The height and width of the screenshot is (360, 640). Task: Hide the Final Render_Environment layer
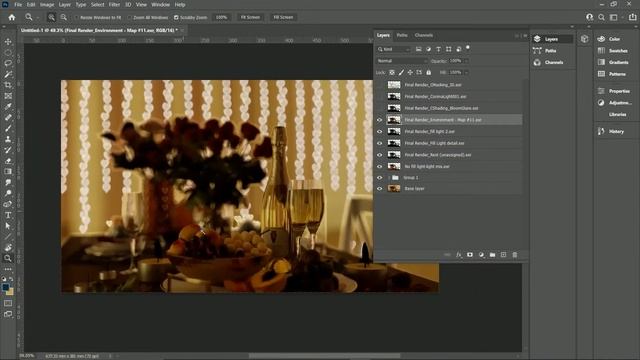[380, 120]
